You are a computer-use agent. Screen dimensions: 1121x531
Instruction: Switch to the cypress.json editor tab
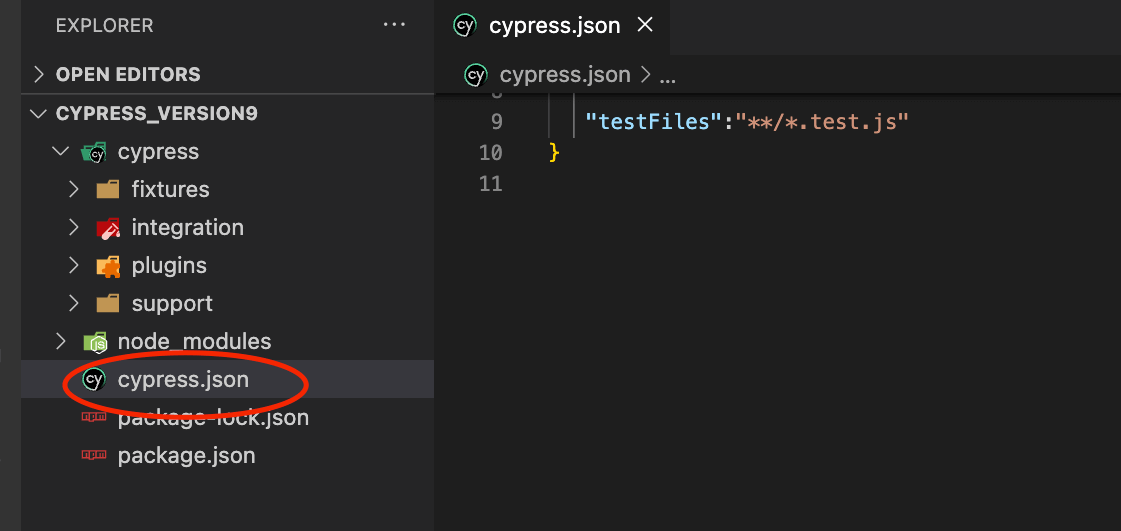(x=554, y=26)
